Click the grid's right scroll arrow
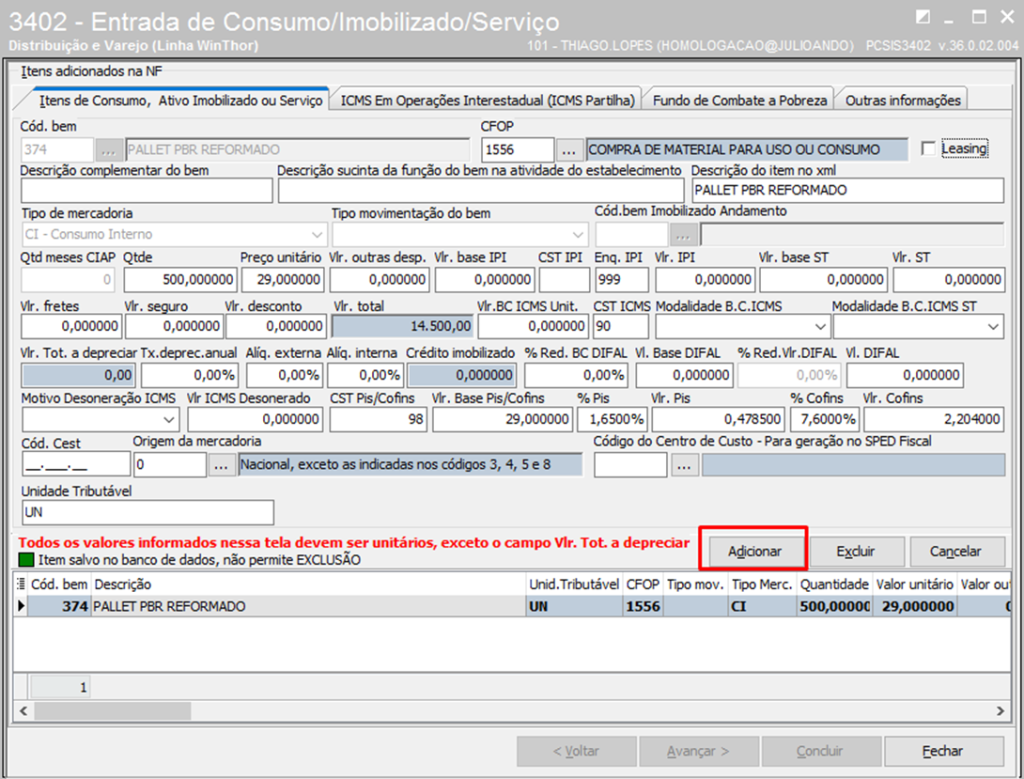The image size is (1024, 779). (x=996, y=710)
